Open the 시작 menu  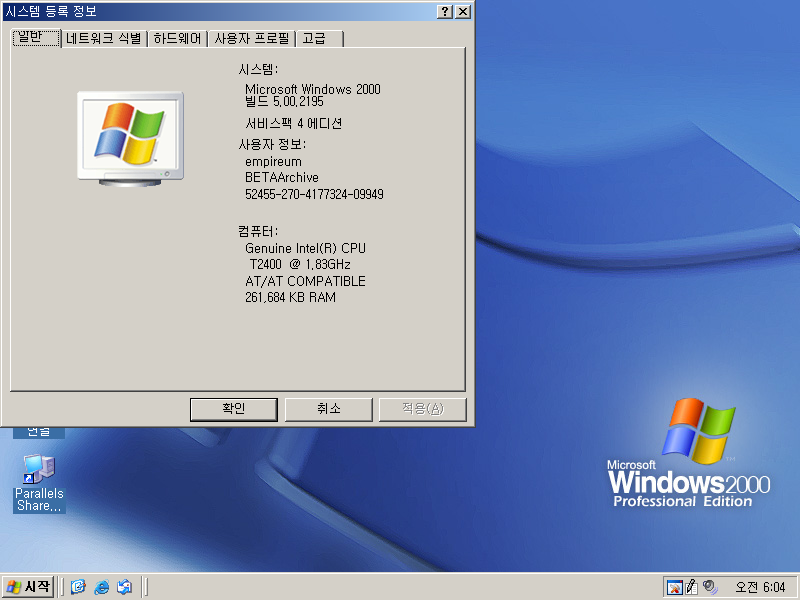[28, 587]
